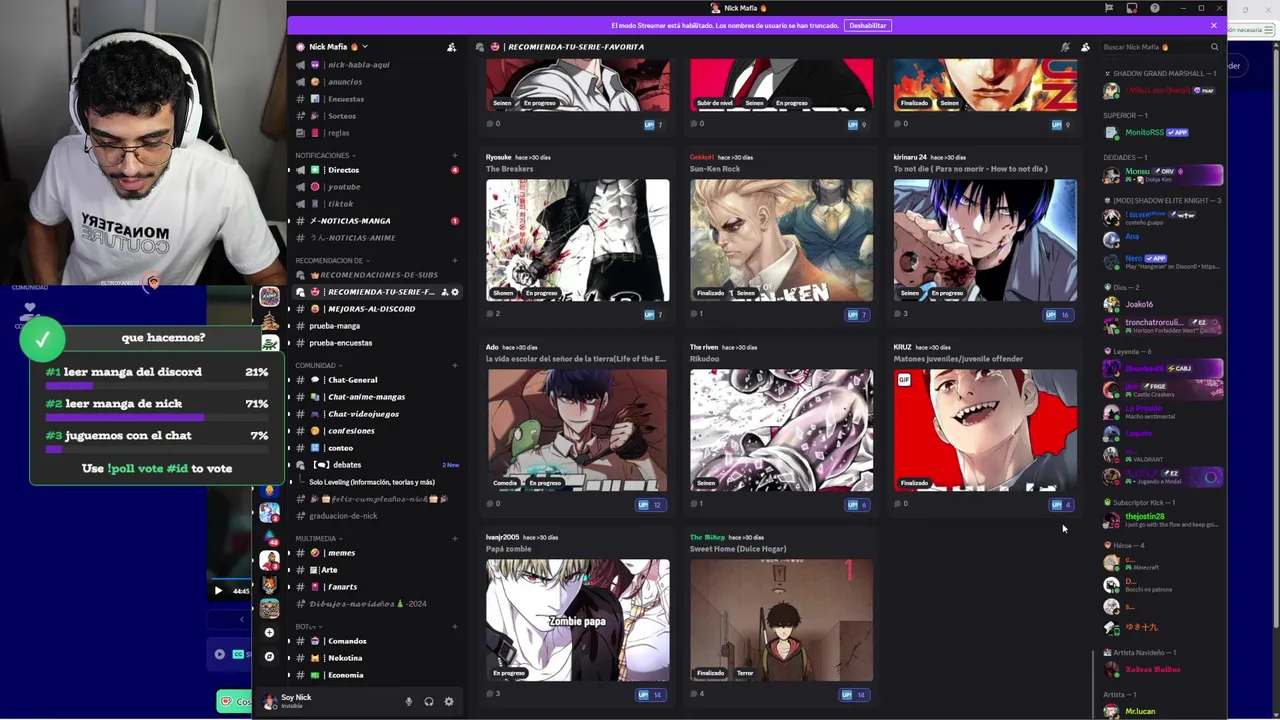The height and width of the screenshot is (720, 1280).
Task: Upvote the To not die post
Action: [1058, 314]
